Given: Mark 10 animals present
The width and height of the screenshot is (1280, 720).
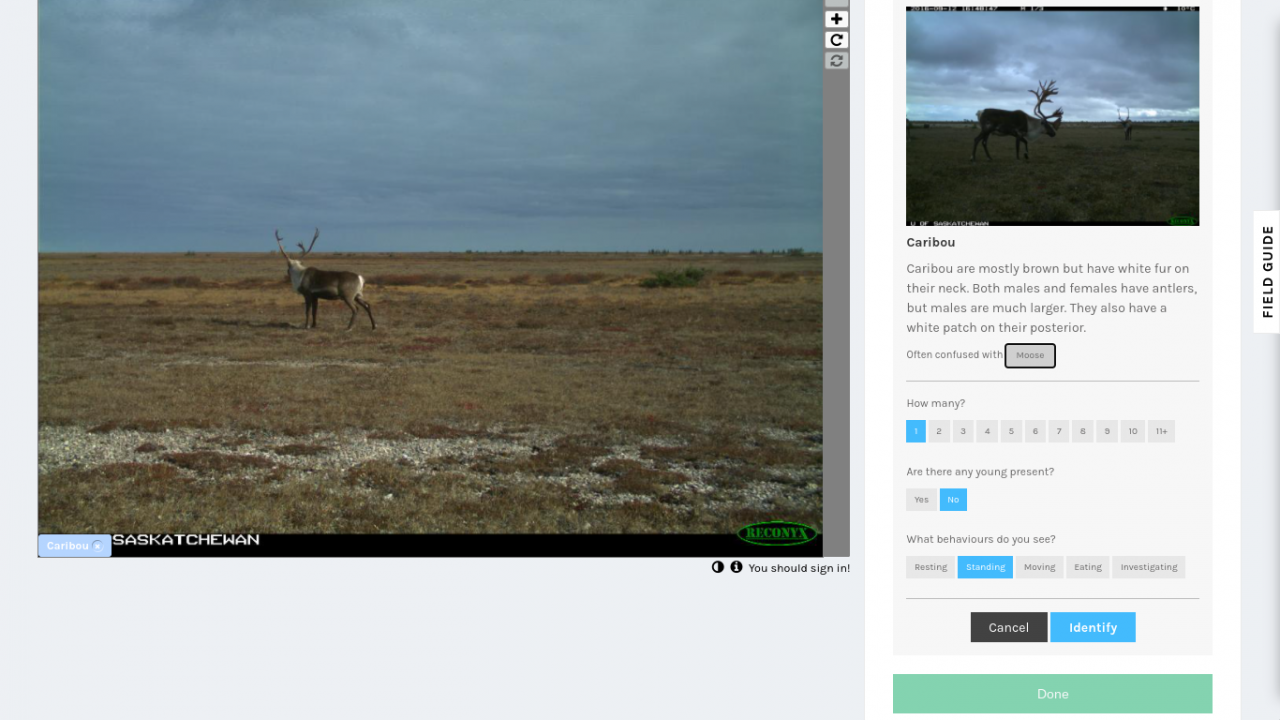Looking at the screenshot, I should pyautogui.click(x=1132, y=431).
